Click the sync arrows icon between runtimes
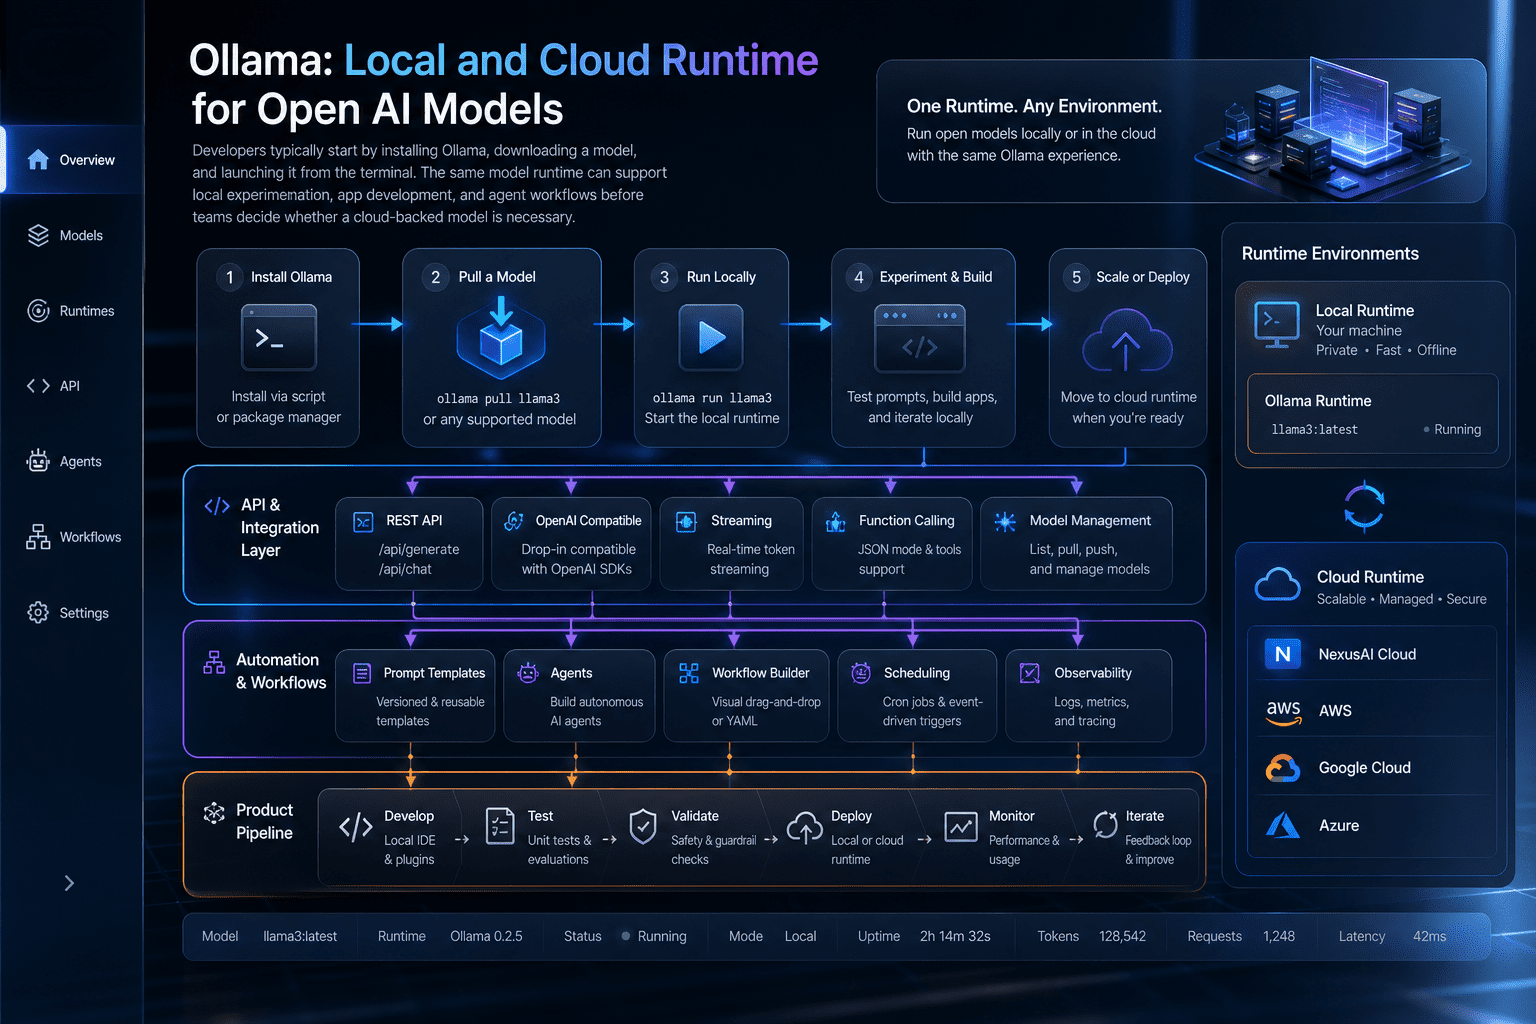The height and width of the screenshot is (1024, 1536). pos(1364,505)
